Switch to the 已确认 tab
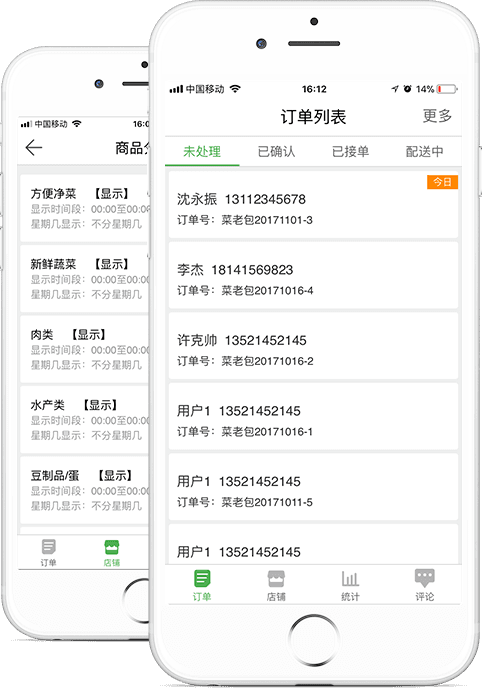 coord(276,152)
